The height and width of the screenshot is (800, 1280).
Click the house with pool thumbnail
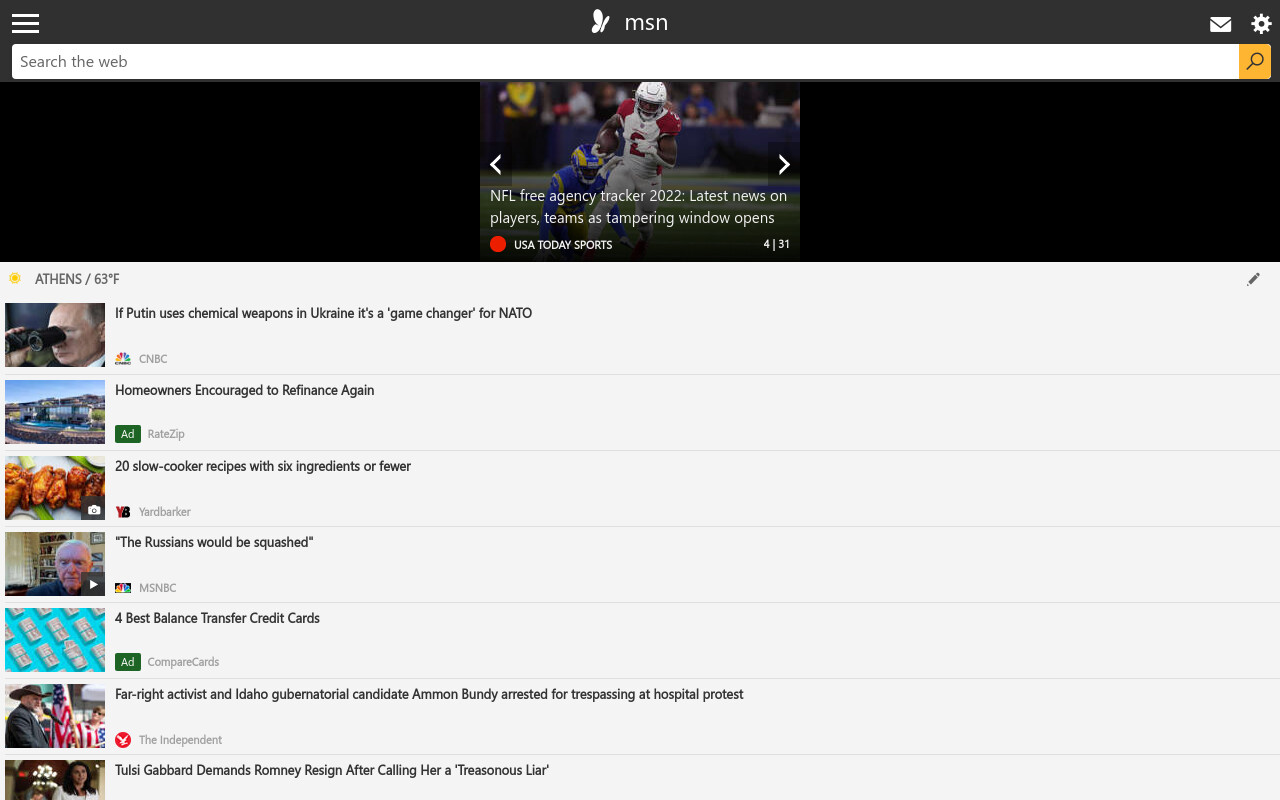(x=55, y=412)
